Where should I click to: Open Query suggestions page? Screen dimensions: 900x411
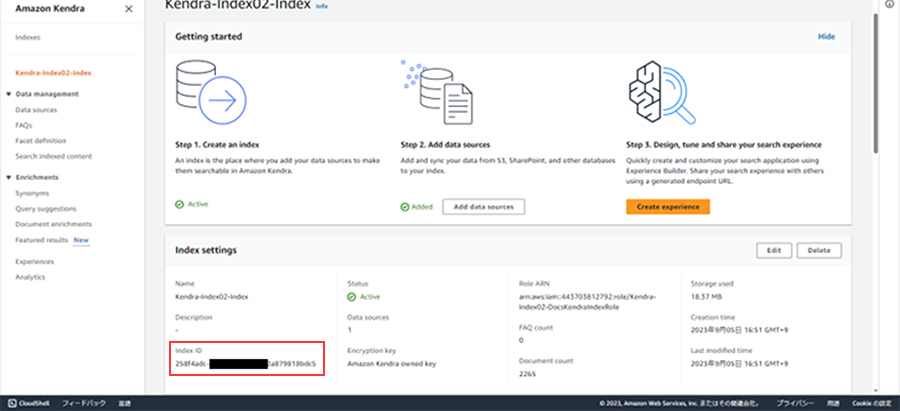[46, 209]
